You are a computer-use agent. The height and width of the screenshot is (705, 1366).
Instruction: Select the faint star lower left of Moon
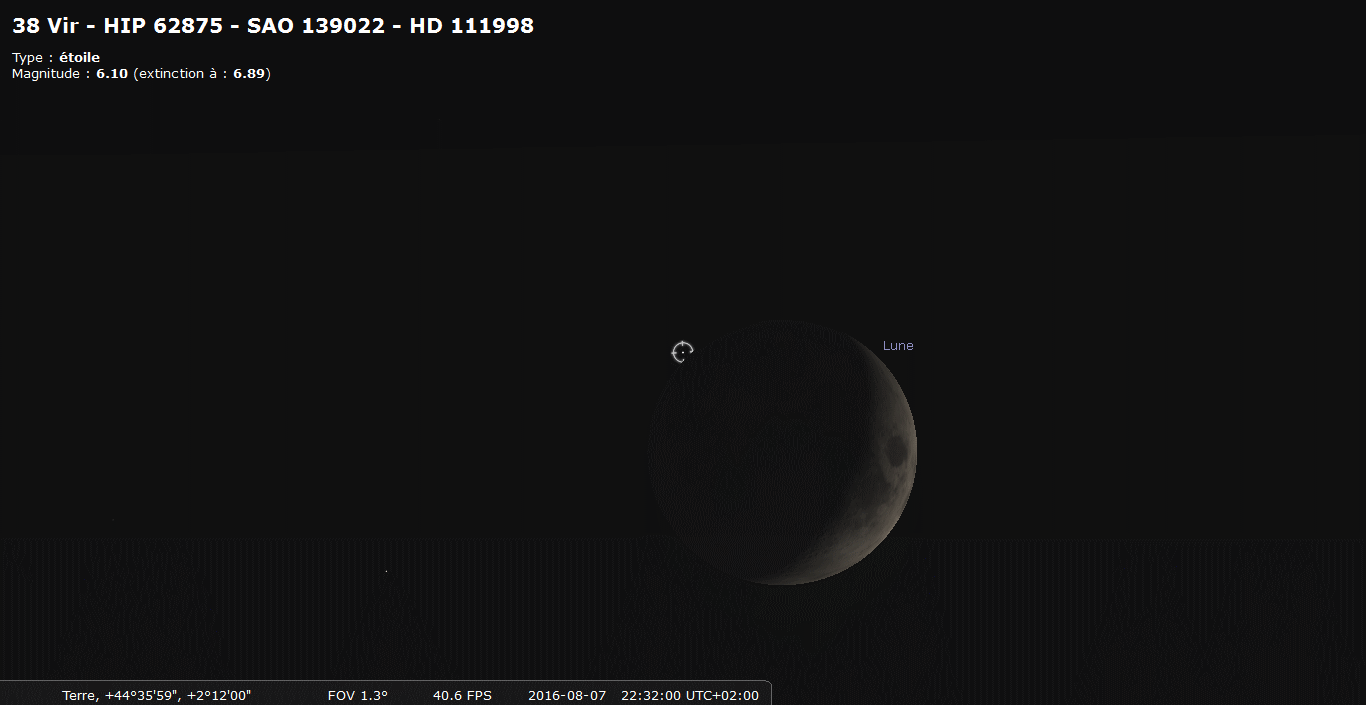[x=386, y=571]
